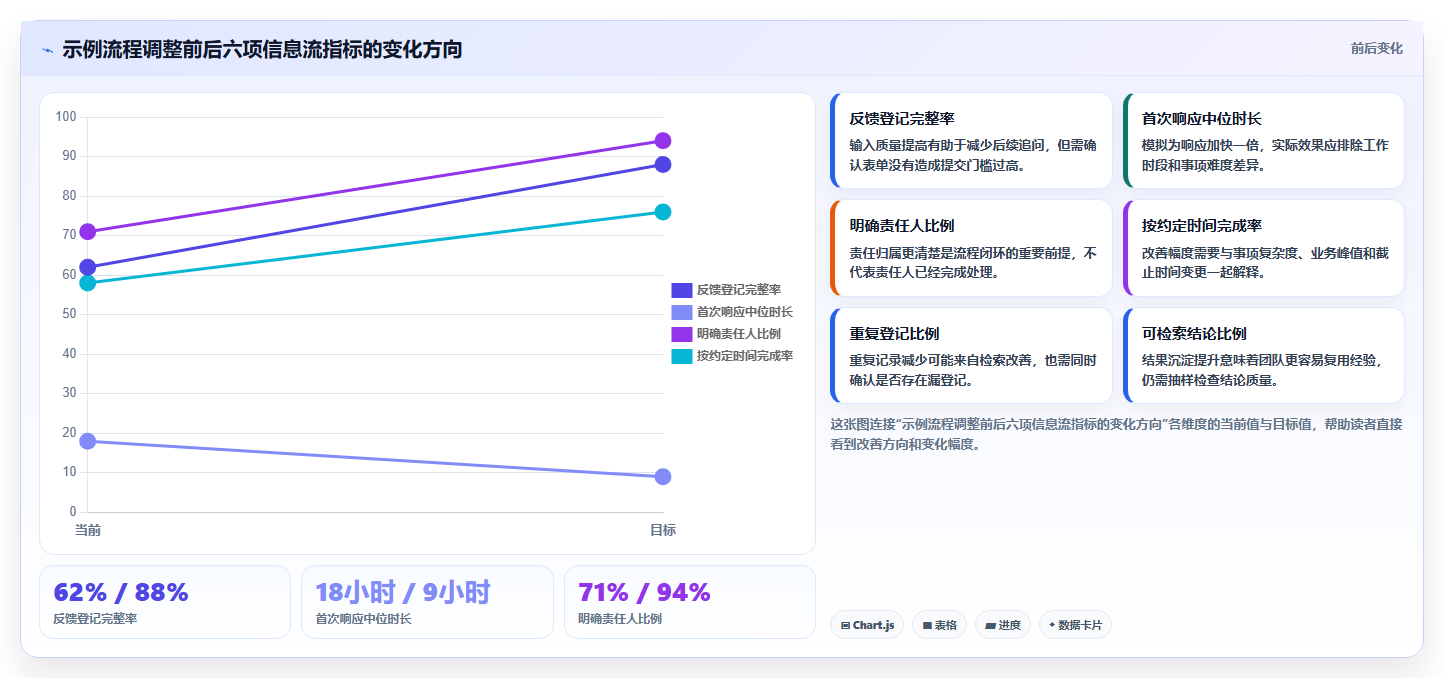This screenshot has width=1444, height=678.
Task: Select the 数据卡片 tag chip
Action: point(1075,625)
